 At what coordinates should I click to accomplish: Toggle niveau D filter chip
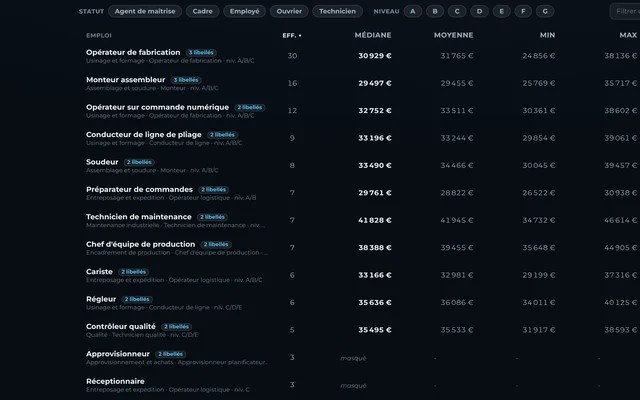click(479, 11)
